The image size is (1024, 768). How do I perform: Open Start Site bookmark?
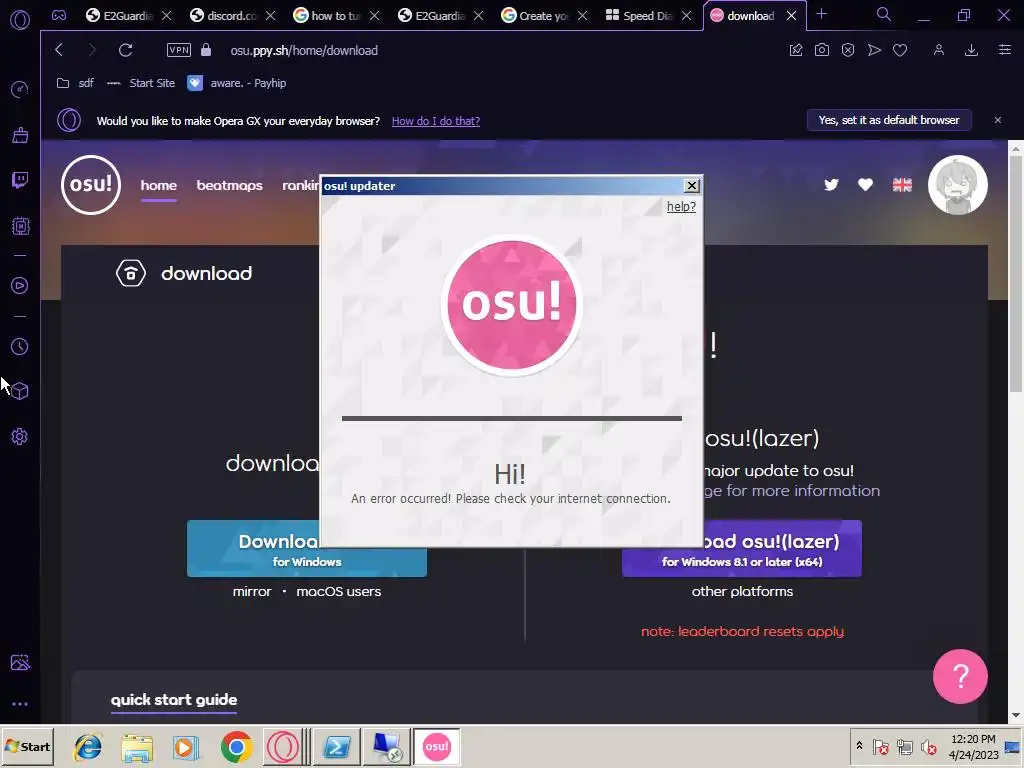point(140,83)
